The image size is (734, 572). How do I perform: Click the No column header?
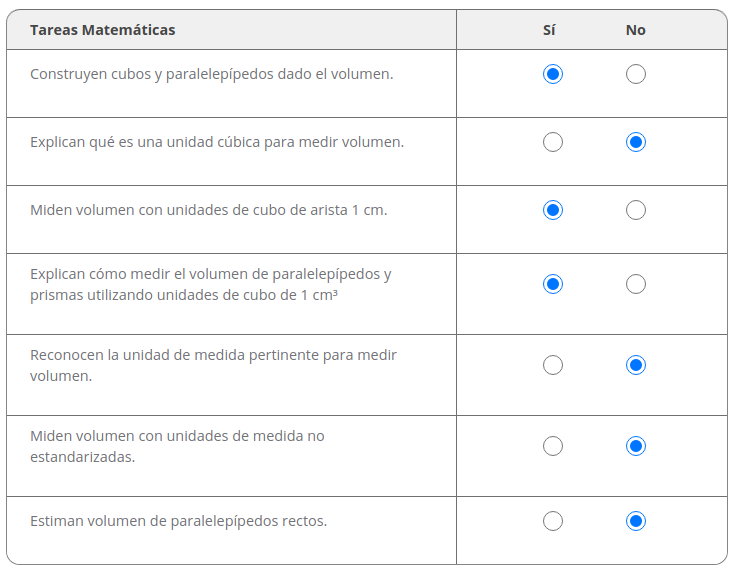click(635, 30)
